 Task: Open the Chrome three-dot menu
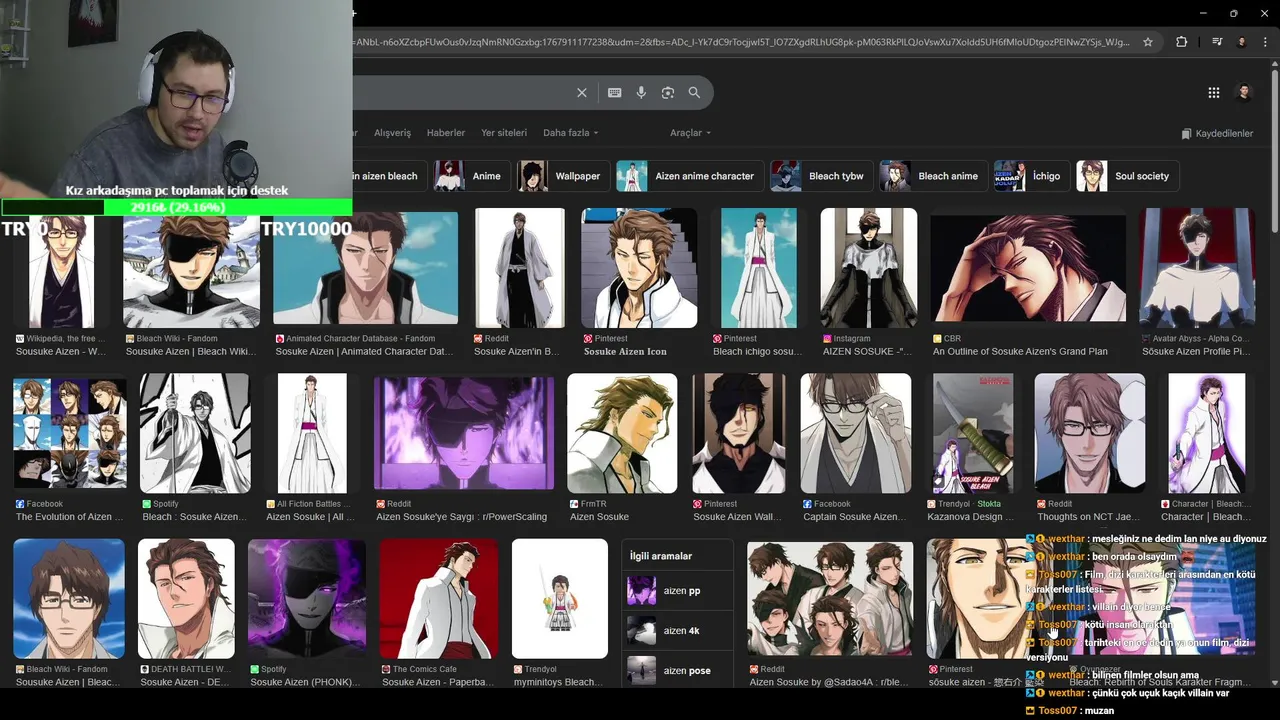pyautogui.click(x=1265, y=42)
